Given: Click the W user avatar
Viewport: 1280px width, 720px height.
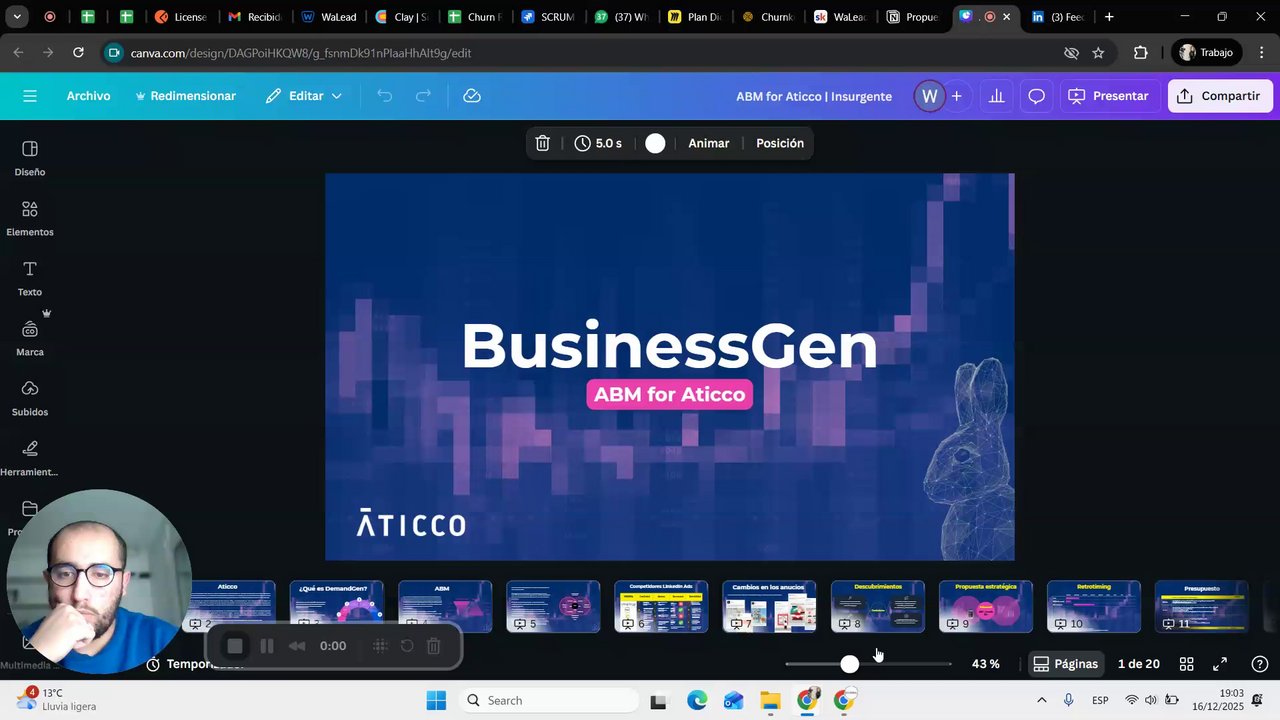Looking at the screenshot, I should point(929,96).
